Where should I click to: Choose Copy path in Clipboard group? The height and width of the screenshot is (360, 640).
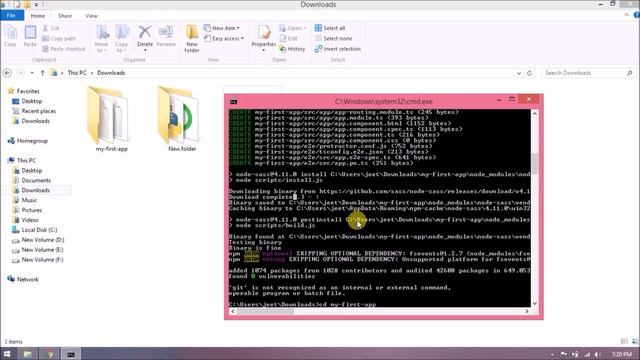point(59,38)
